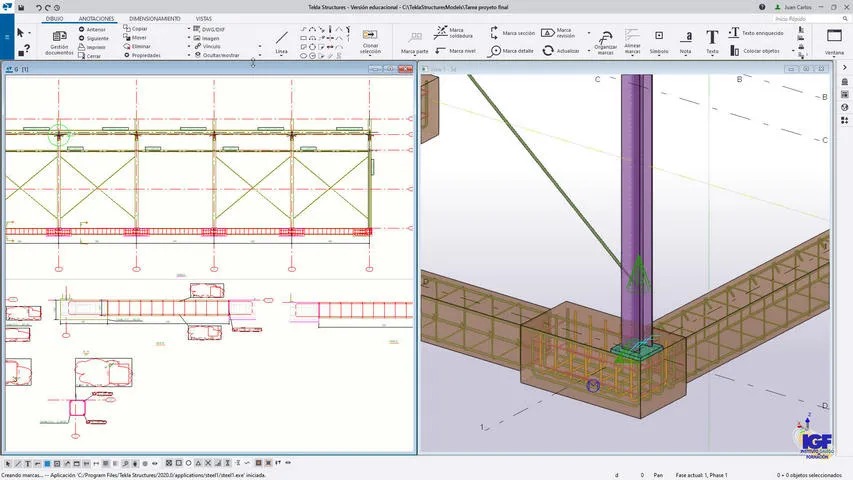Open the history clock icon

pos(57,8)
